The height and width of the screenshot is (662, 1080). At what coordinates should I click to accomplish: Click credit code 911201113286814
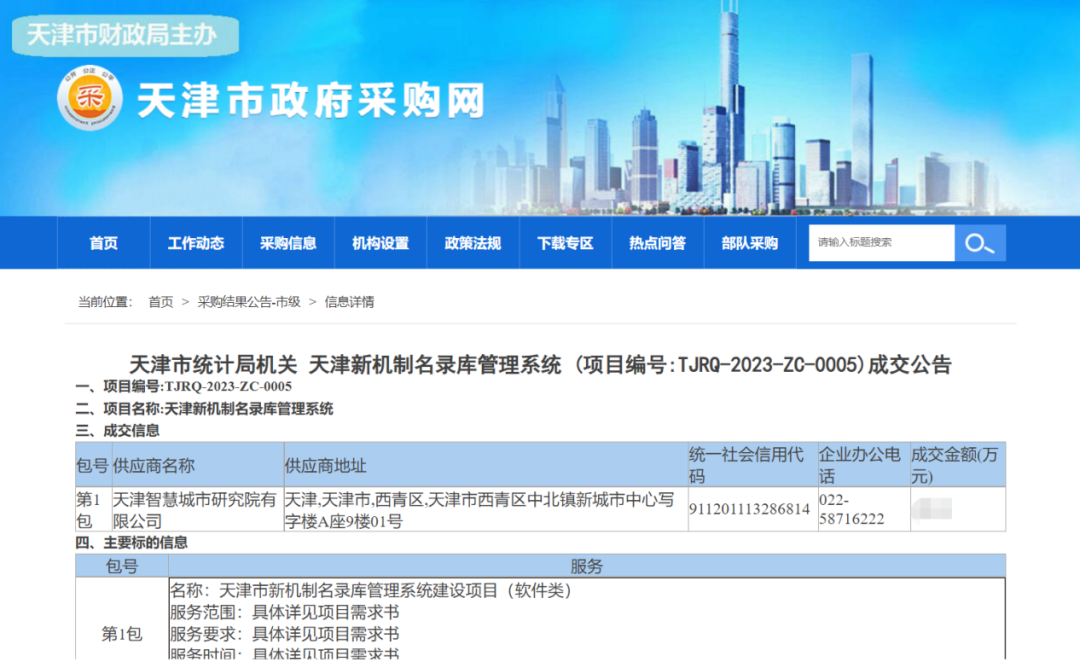[x=749, y=509]
